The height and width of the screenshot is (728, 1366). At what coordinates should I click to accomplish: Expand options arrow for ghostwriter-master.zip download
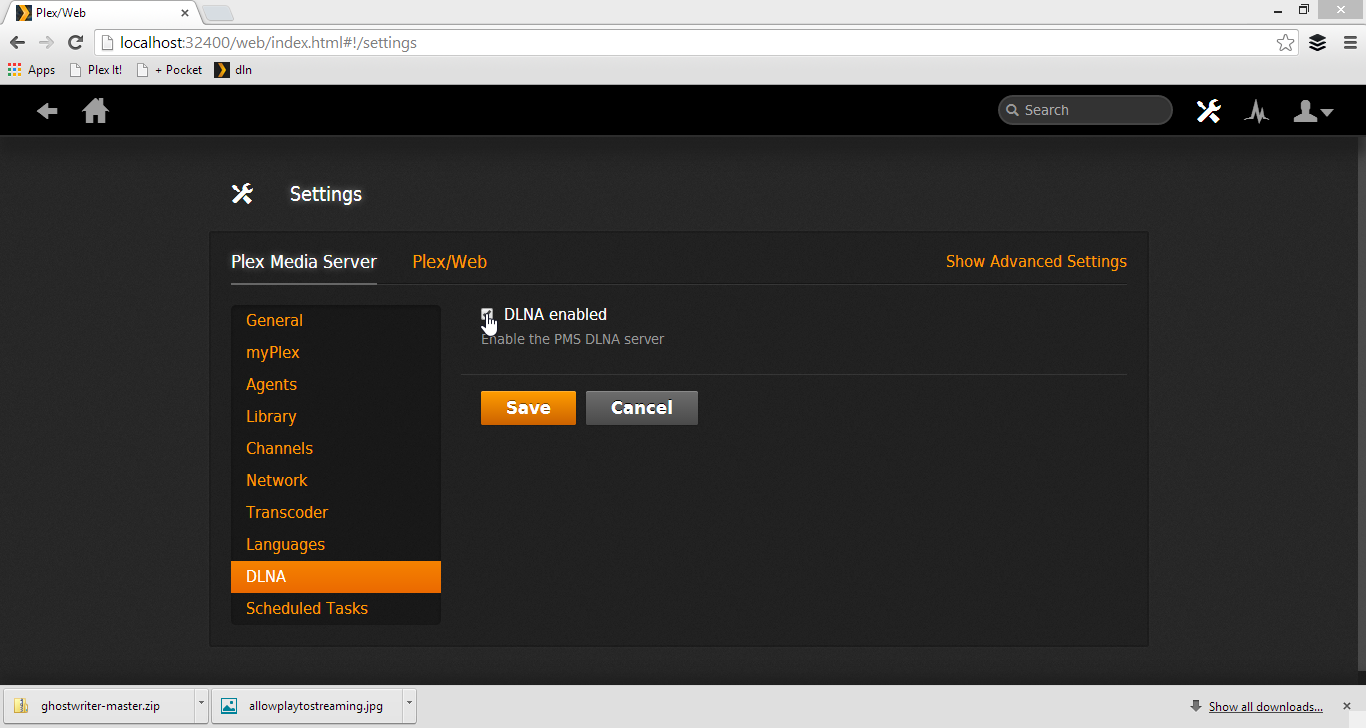[x=201, y=706]
